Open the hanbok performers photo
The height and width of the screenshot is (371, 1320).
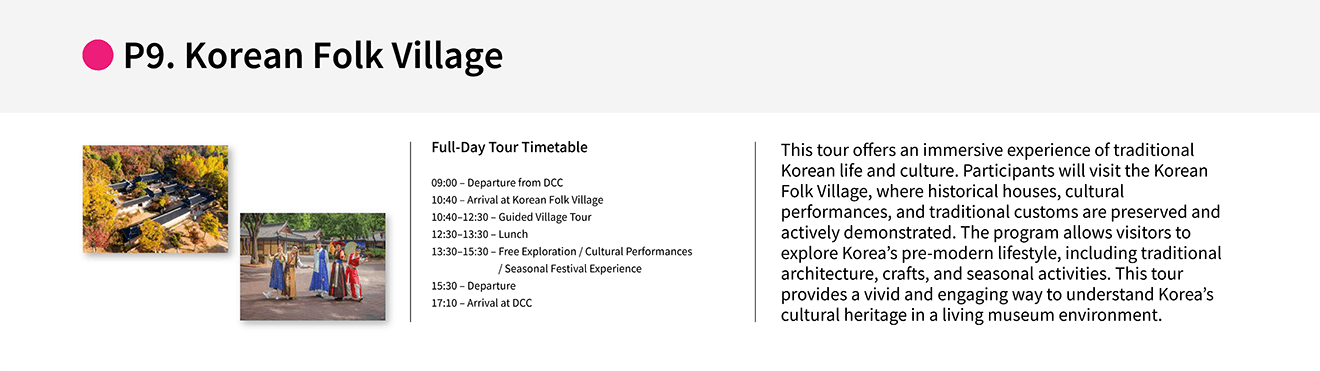(x=313, y=266)
